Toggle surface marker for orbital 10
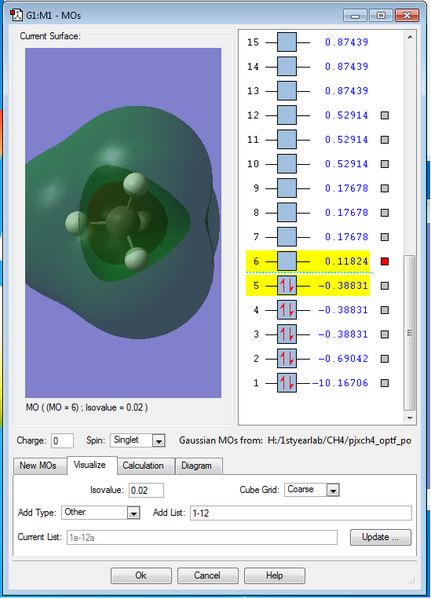This screenshot has height=599, width=431. pyautogui.click(x=385, y=164)
